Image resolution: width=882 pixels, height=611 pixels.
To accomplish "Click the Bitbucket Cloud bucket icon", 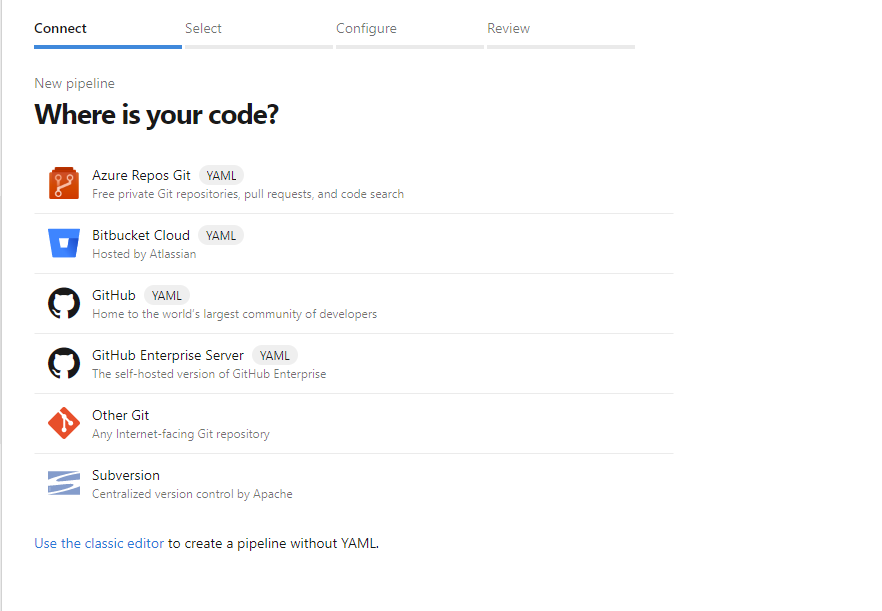I will (x=64, y=243).
